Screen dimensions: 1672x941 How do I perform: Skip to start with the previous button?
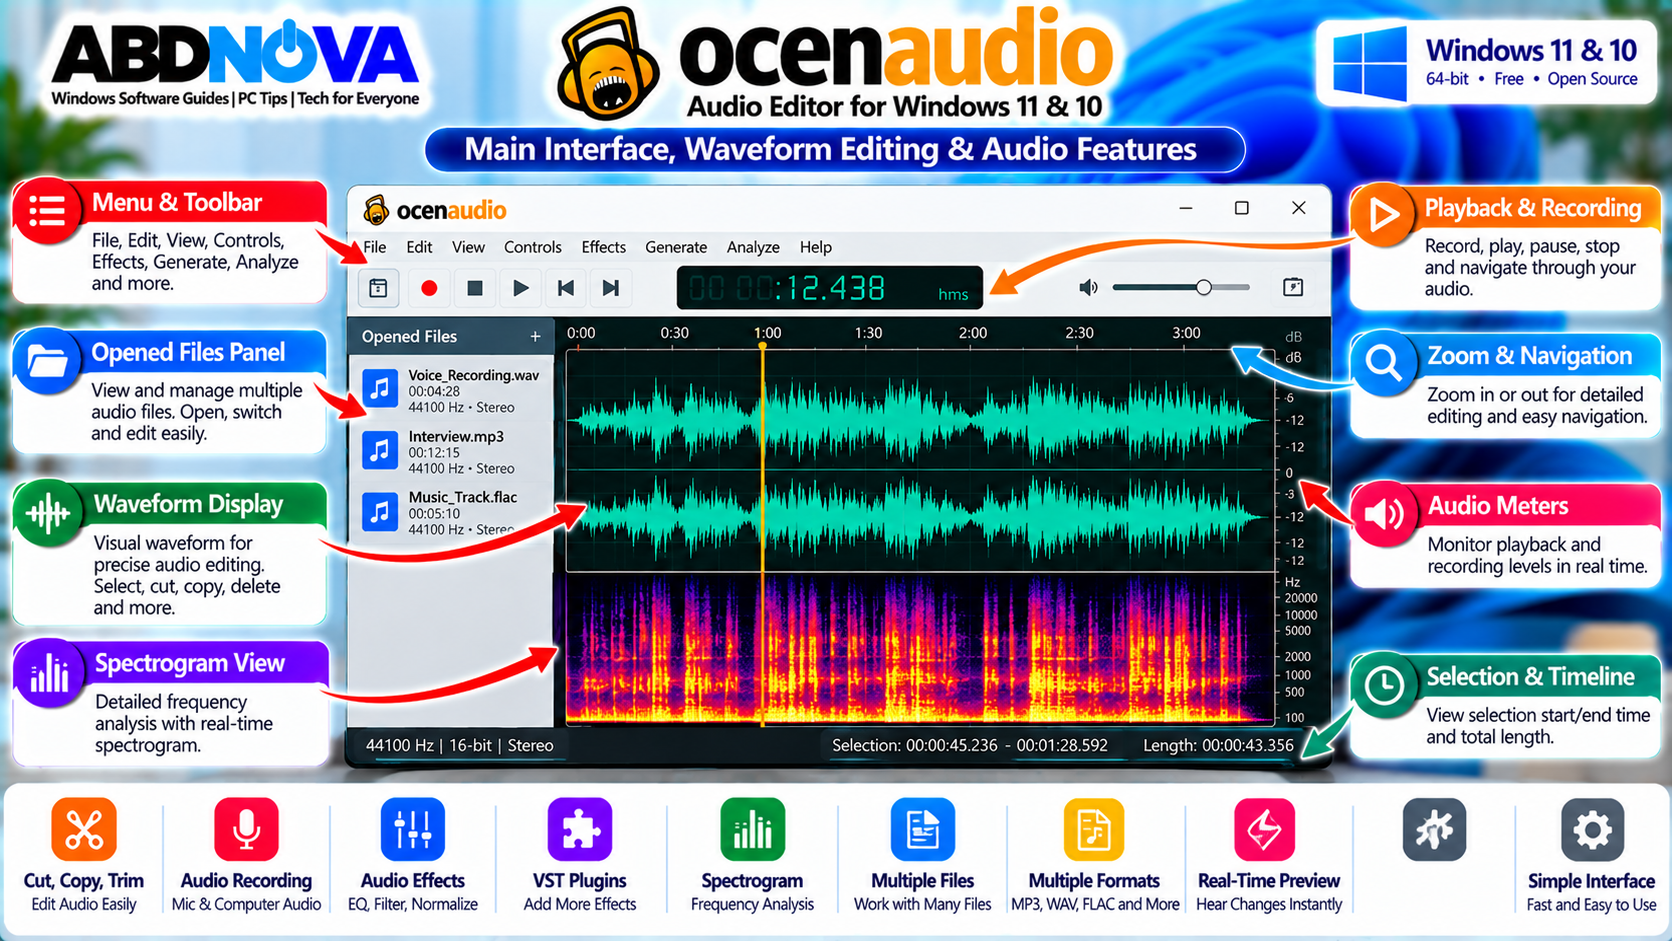click(x=566, y=288)
